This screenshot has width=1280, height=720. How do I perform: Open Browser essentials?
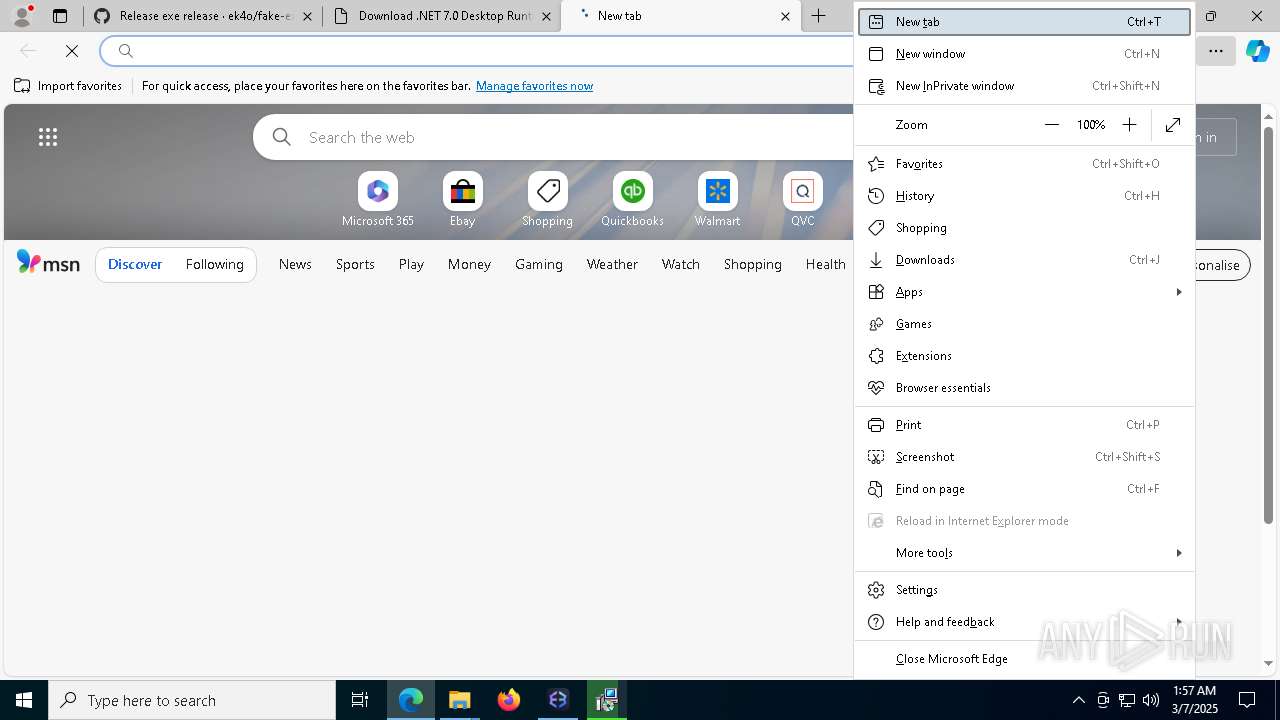pos(1025,388)
